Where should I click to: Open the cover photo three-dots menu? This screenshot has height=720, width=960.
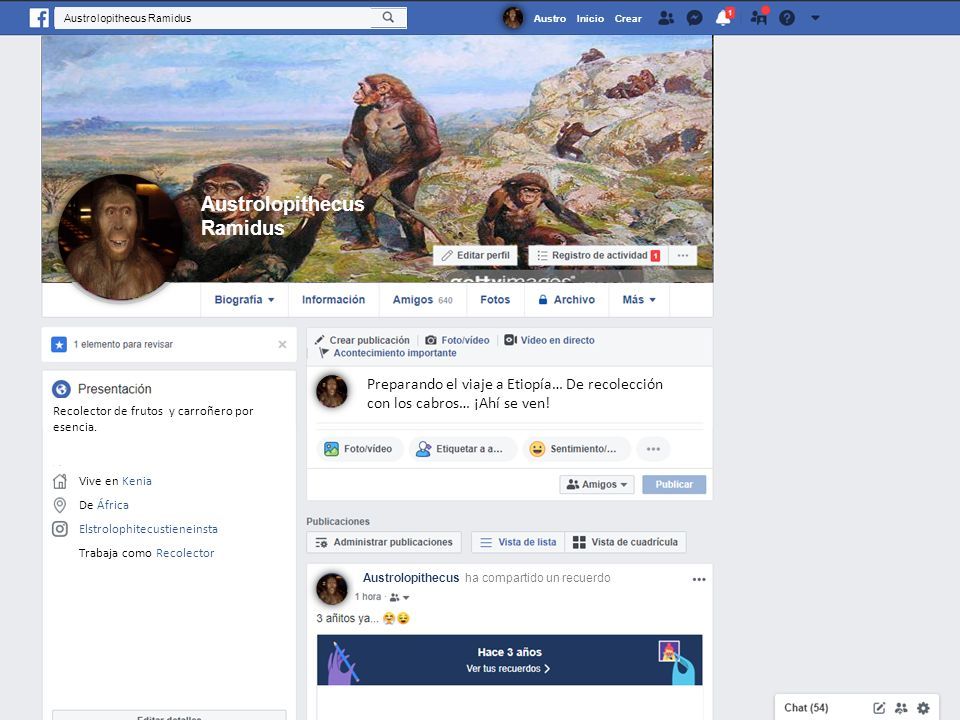pos(683,255)
